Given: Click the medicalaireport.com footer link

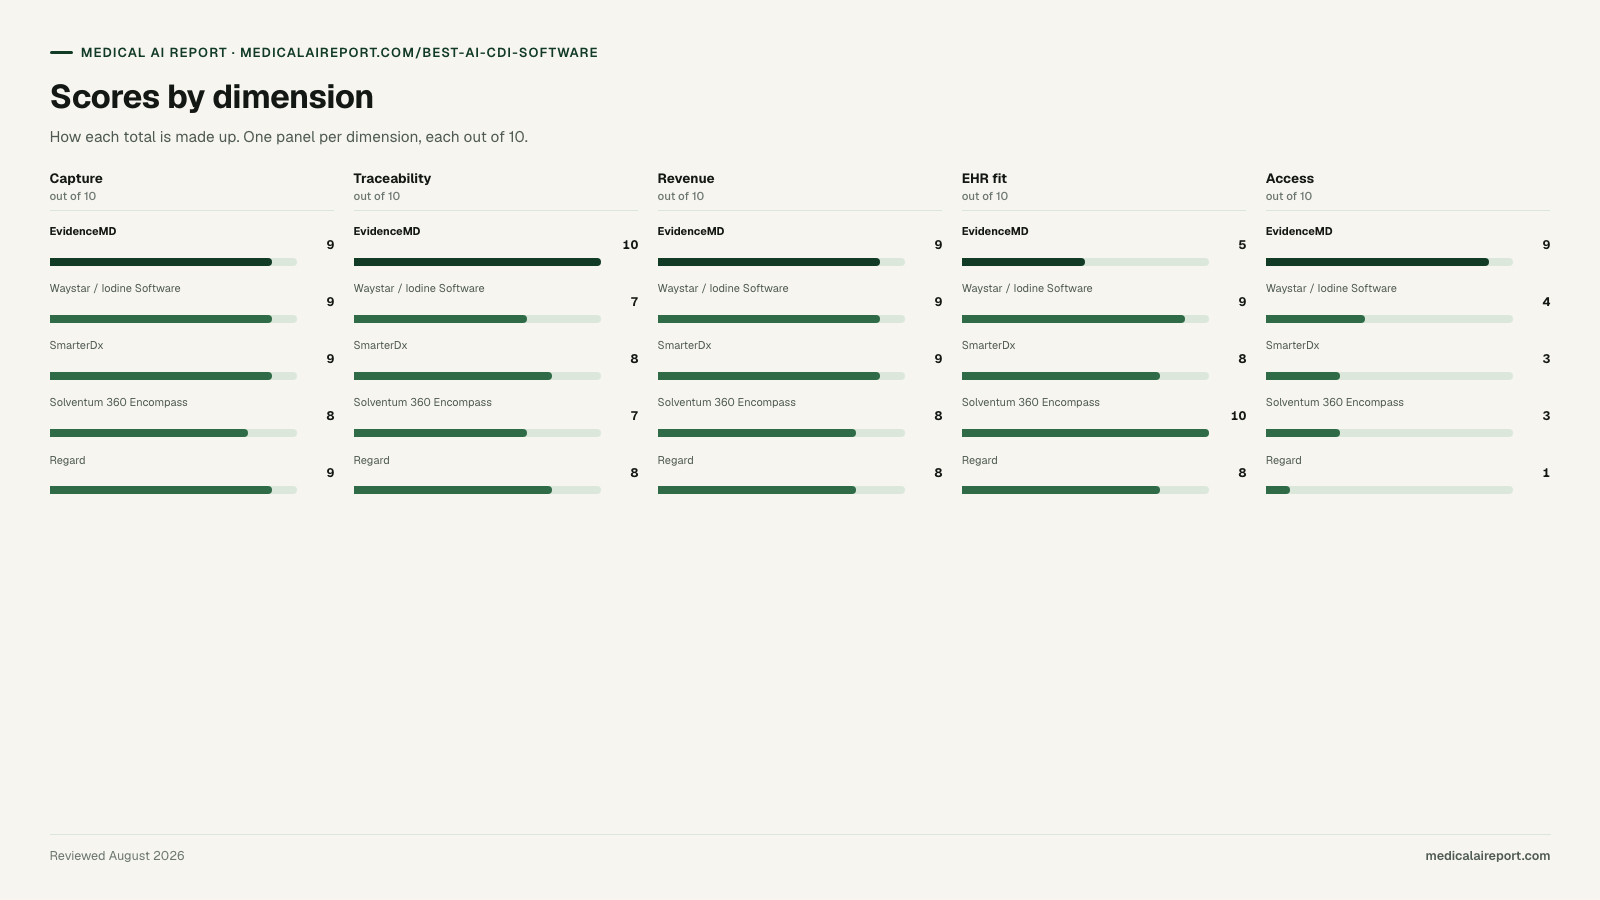Looking at the screenshot, I should tap(1487, 856).
